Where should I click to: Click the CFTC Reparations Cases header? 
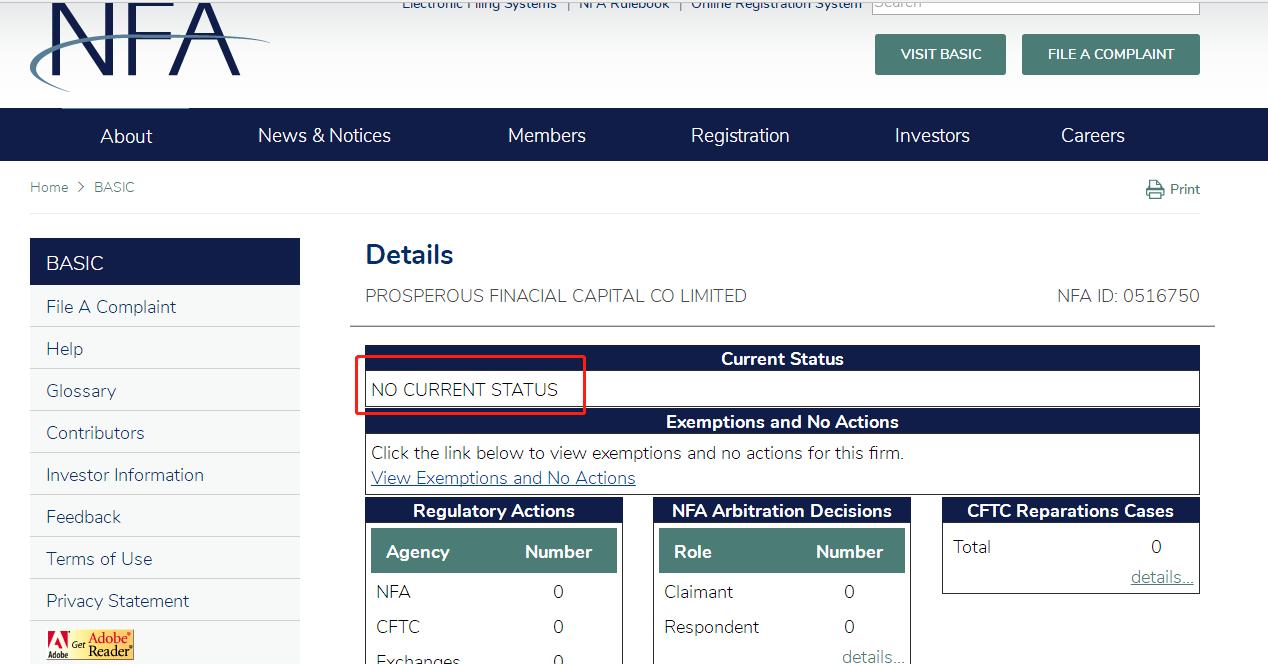(1070, 511)
